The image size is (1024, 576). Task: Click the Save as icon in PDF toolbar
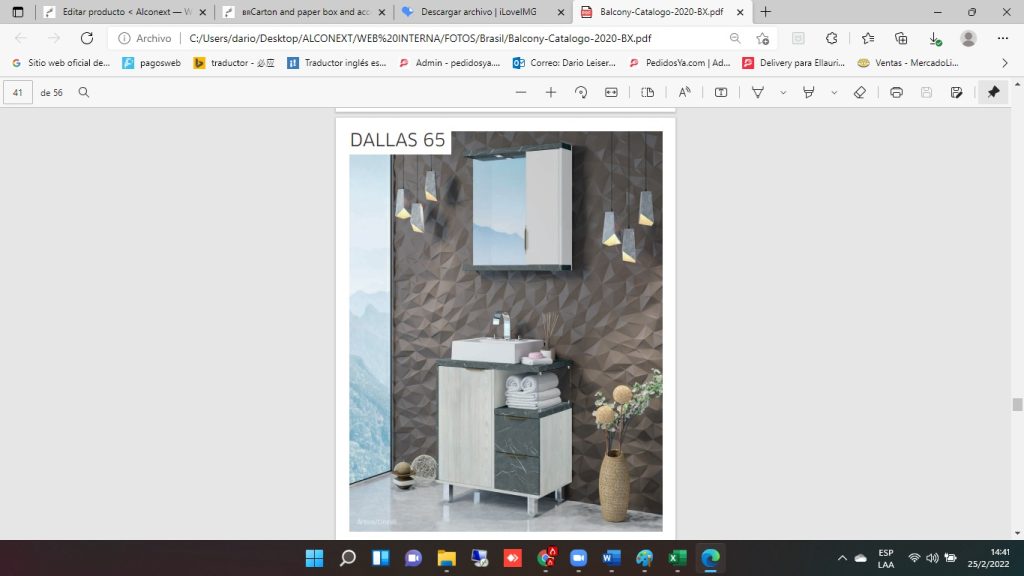pyautogui.click(x=956, y=93)
